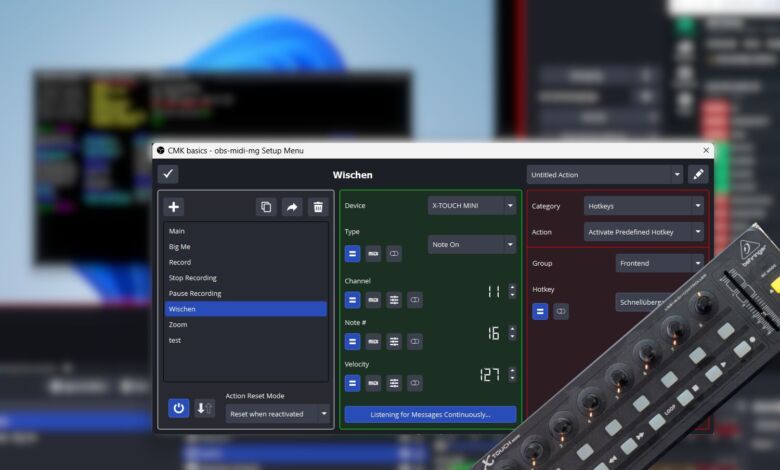
Task: Select the Big Me binding
Action: (246, 247)
